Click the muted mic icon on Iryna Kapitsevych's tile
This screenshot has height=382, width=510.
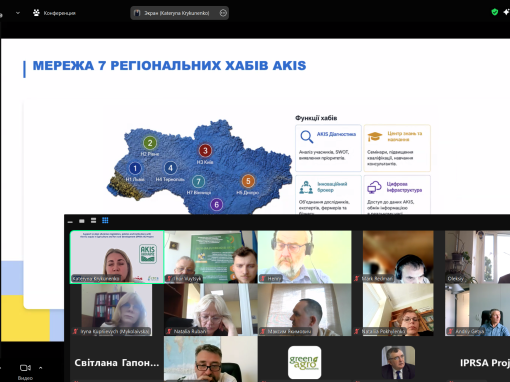point(75,331)
